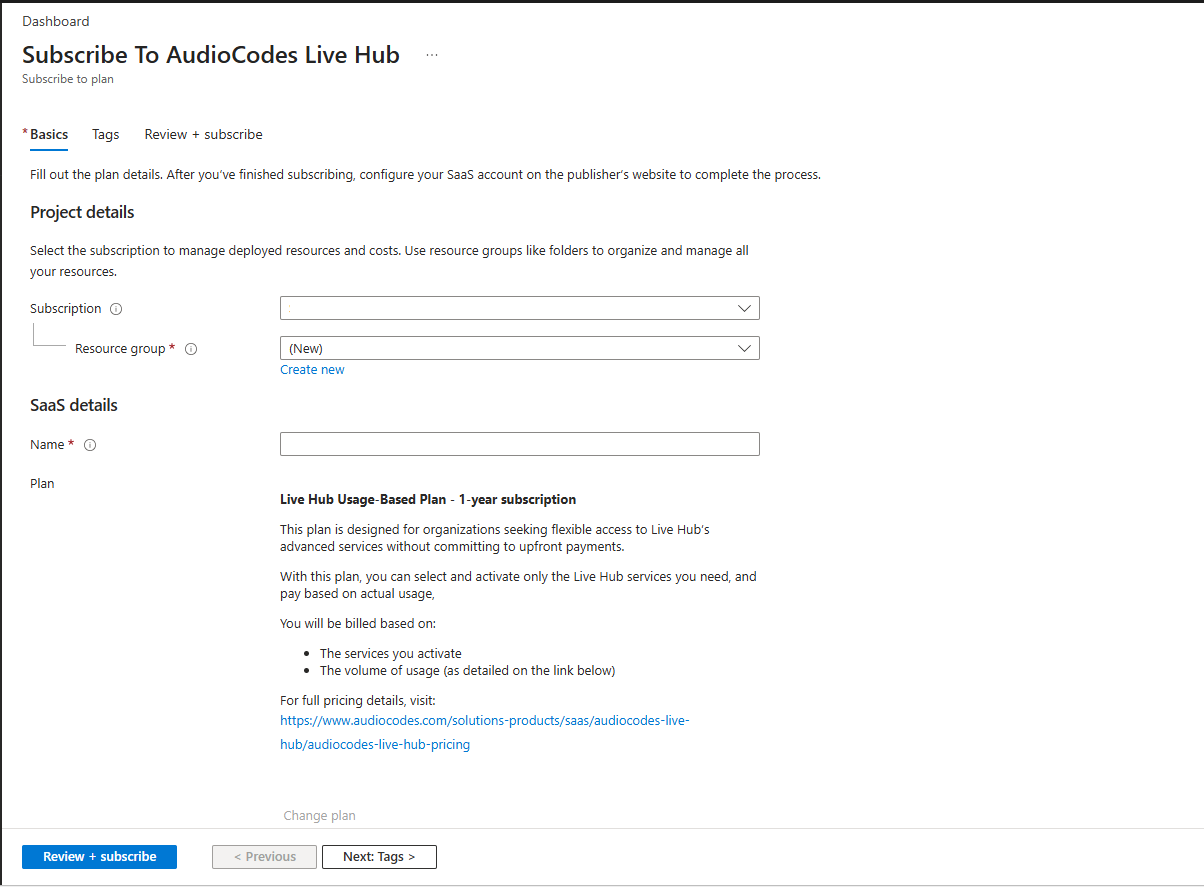Image resolution: width=1204 pixels, height=887 pixels.
Task: Expand the Resource group dropdown
Action: tap(520, 348)
